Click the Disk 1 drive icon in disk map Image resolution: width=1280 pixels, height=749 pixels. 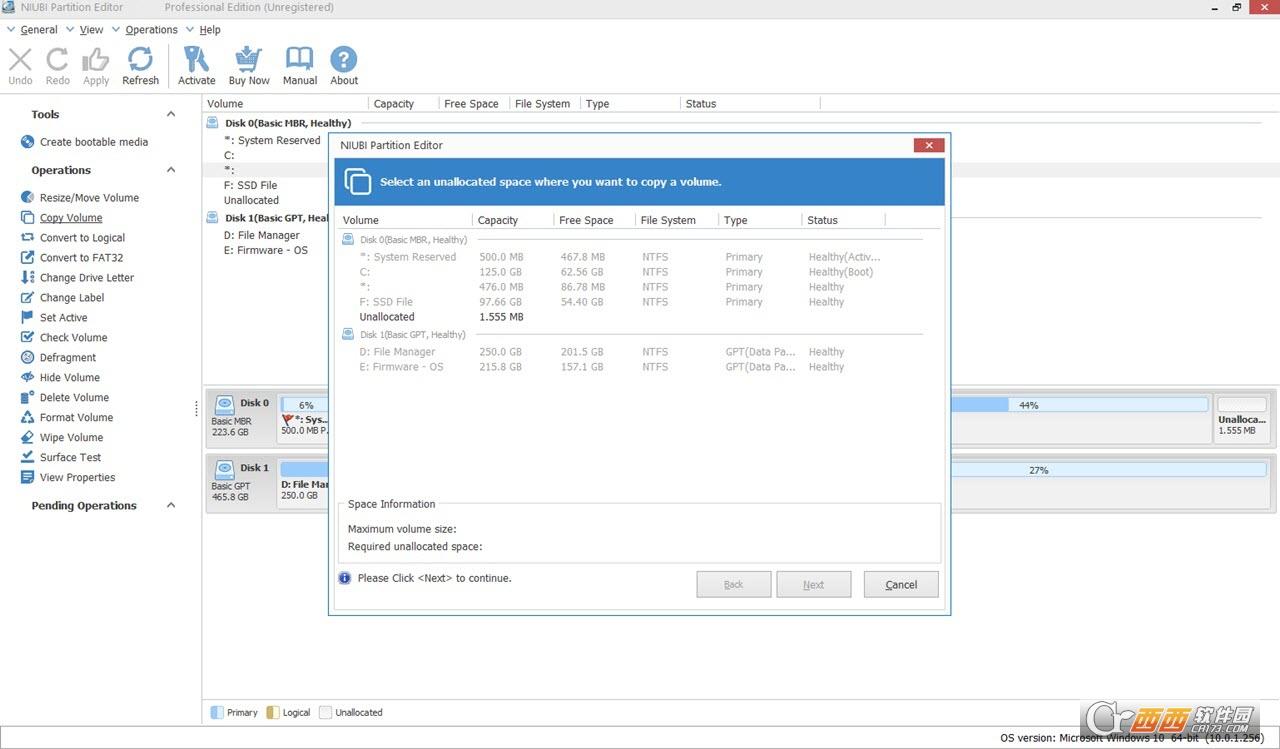coord(225,469)
